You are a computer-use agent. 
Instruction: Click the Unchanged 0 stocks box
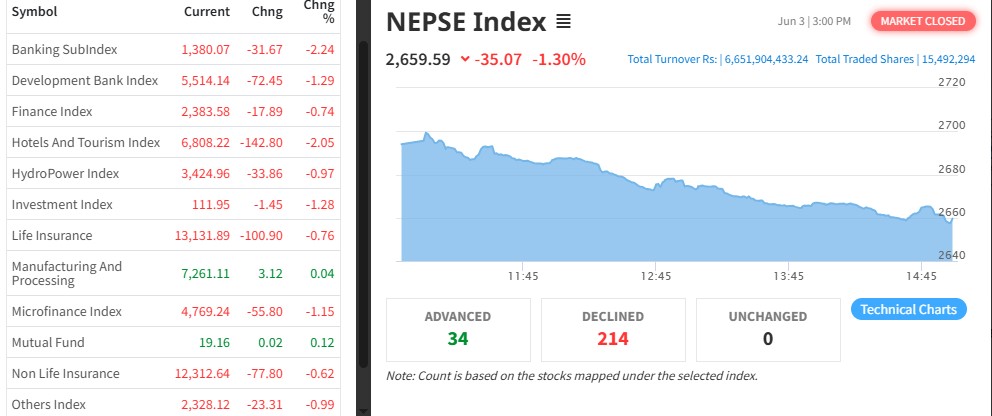click(768, 329)
